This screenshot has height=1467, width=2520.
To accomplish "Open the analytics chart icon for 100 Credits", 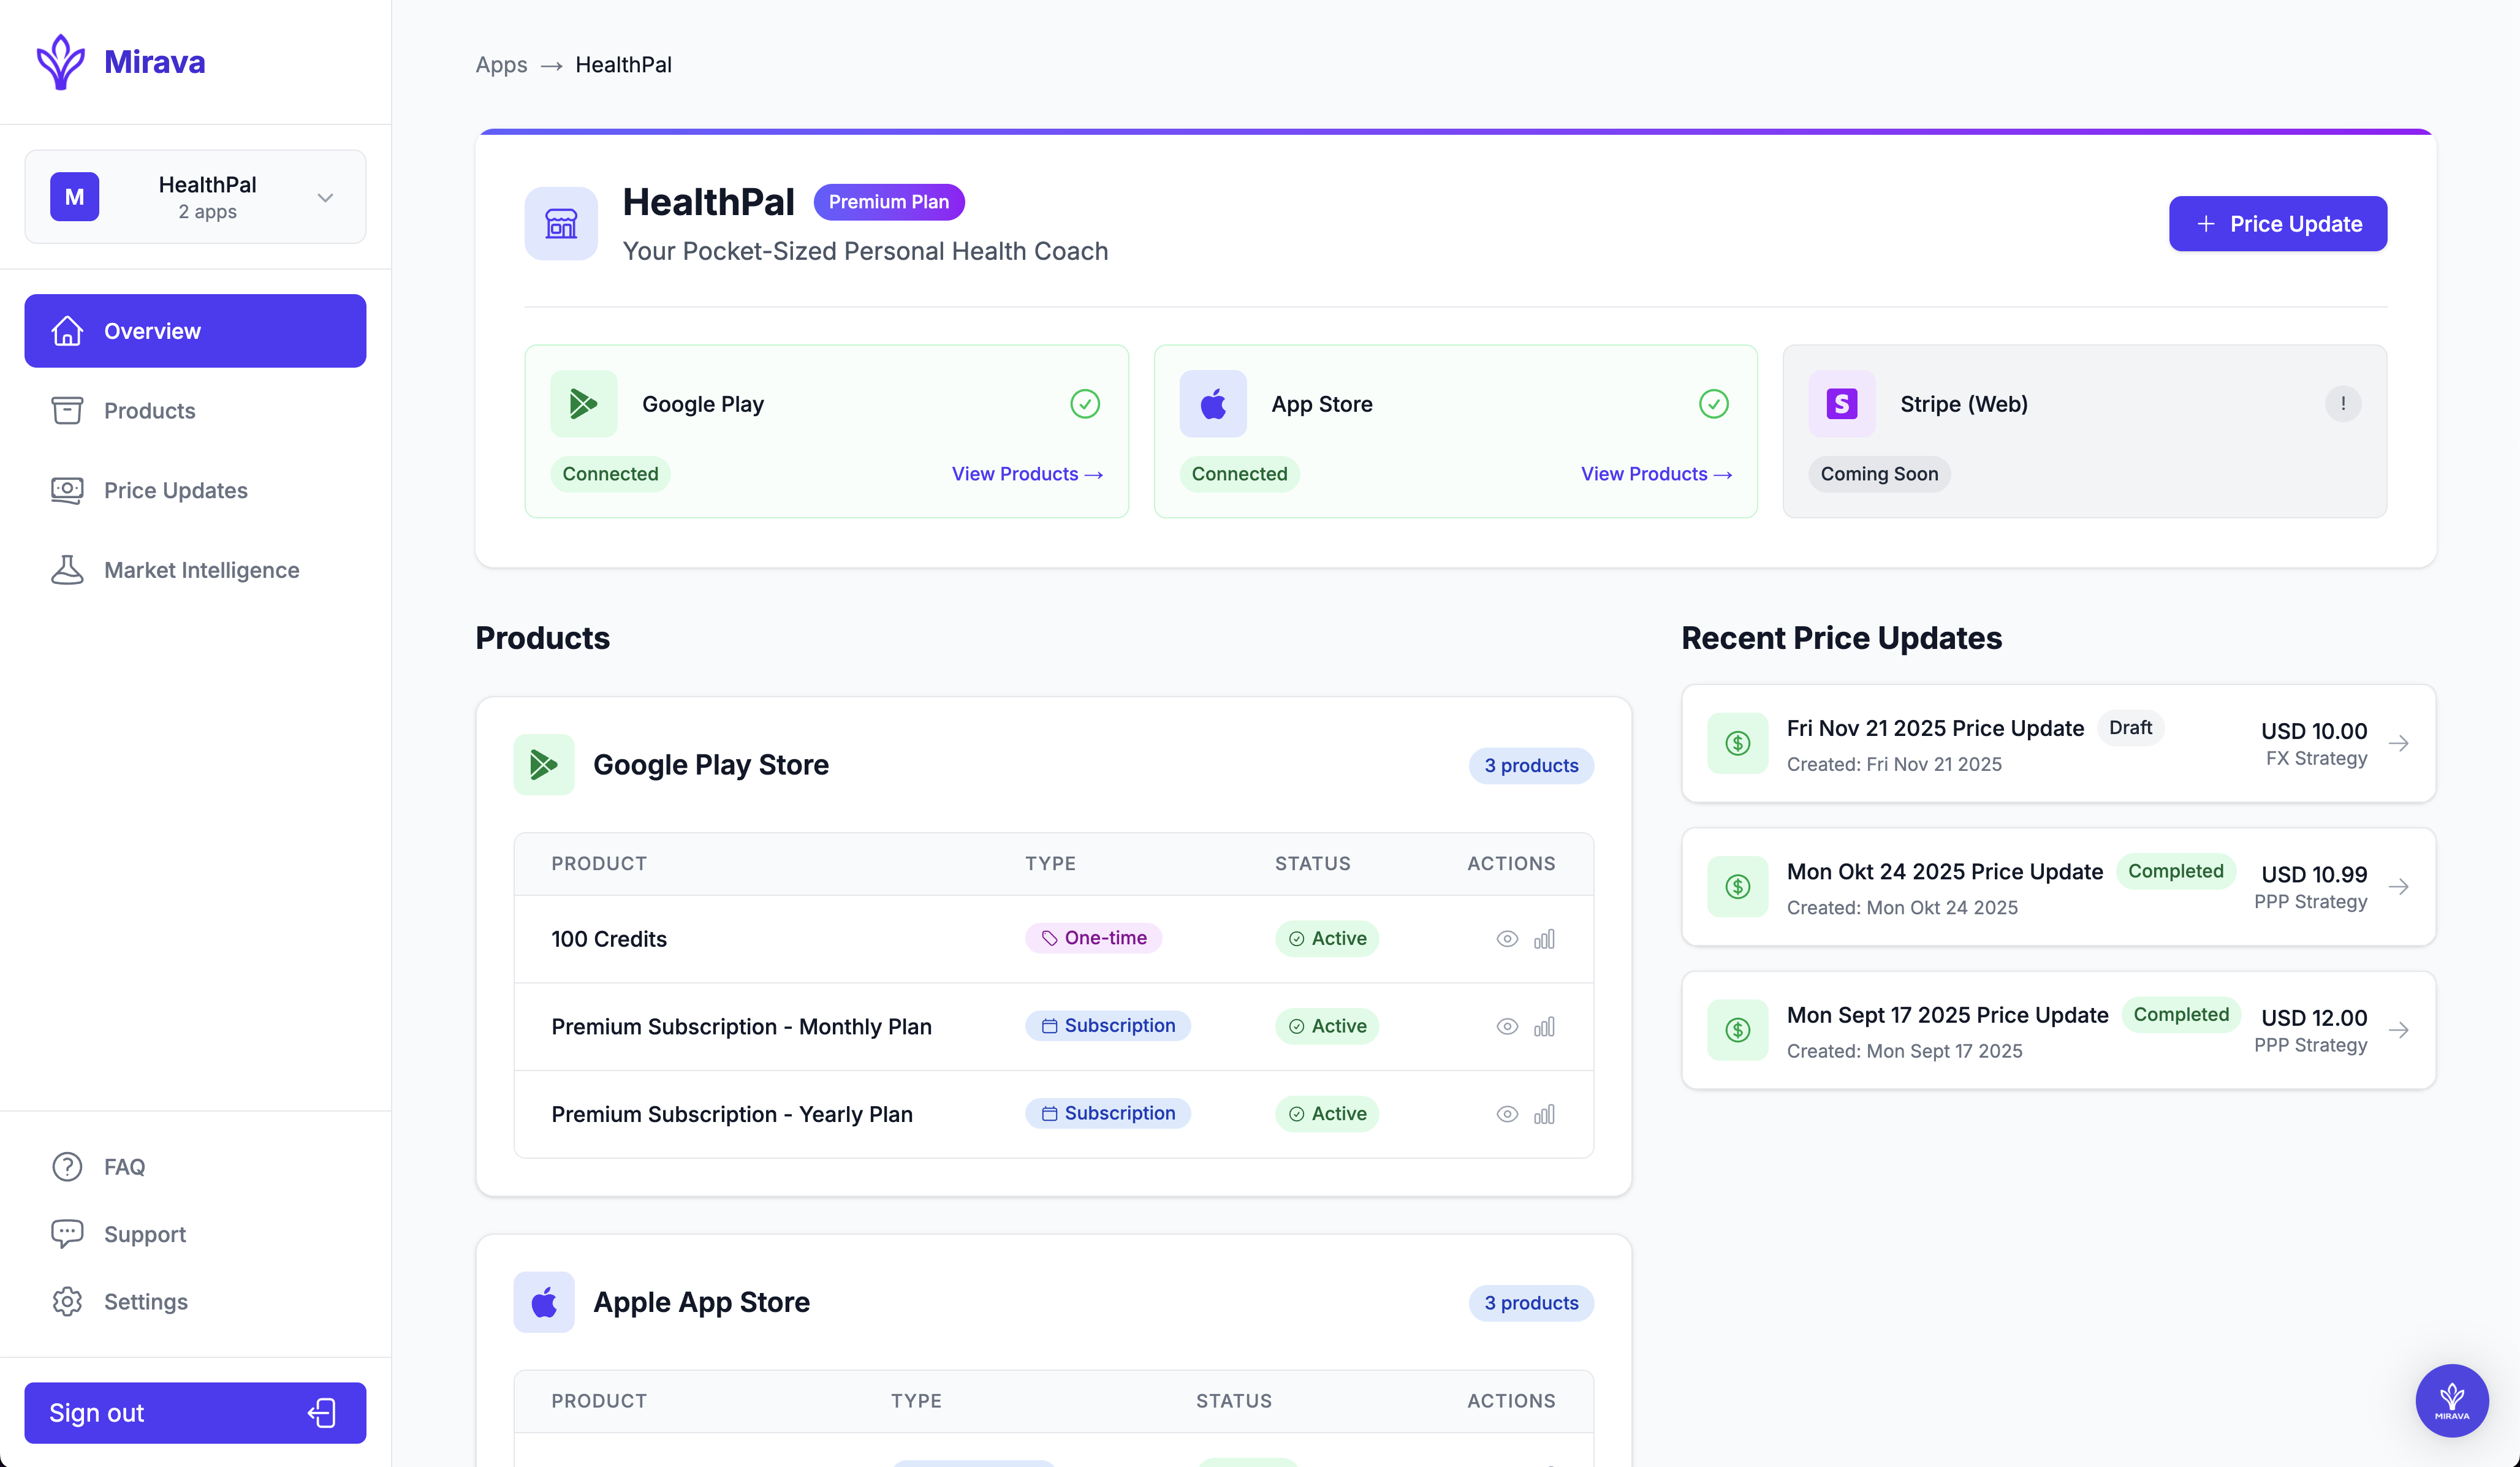I will (1545, 938).
